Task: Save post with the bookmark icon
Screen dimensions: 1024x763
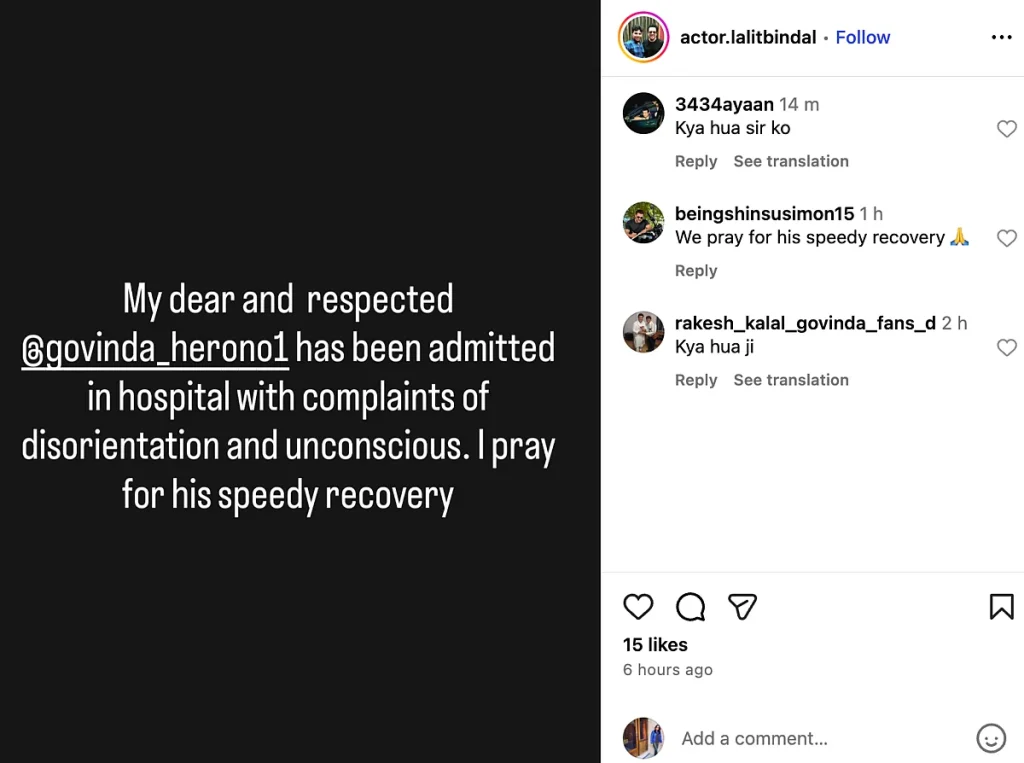Action: pyautogui.click(x=1001, y=606)
